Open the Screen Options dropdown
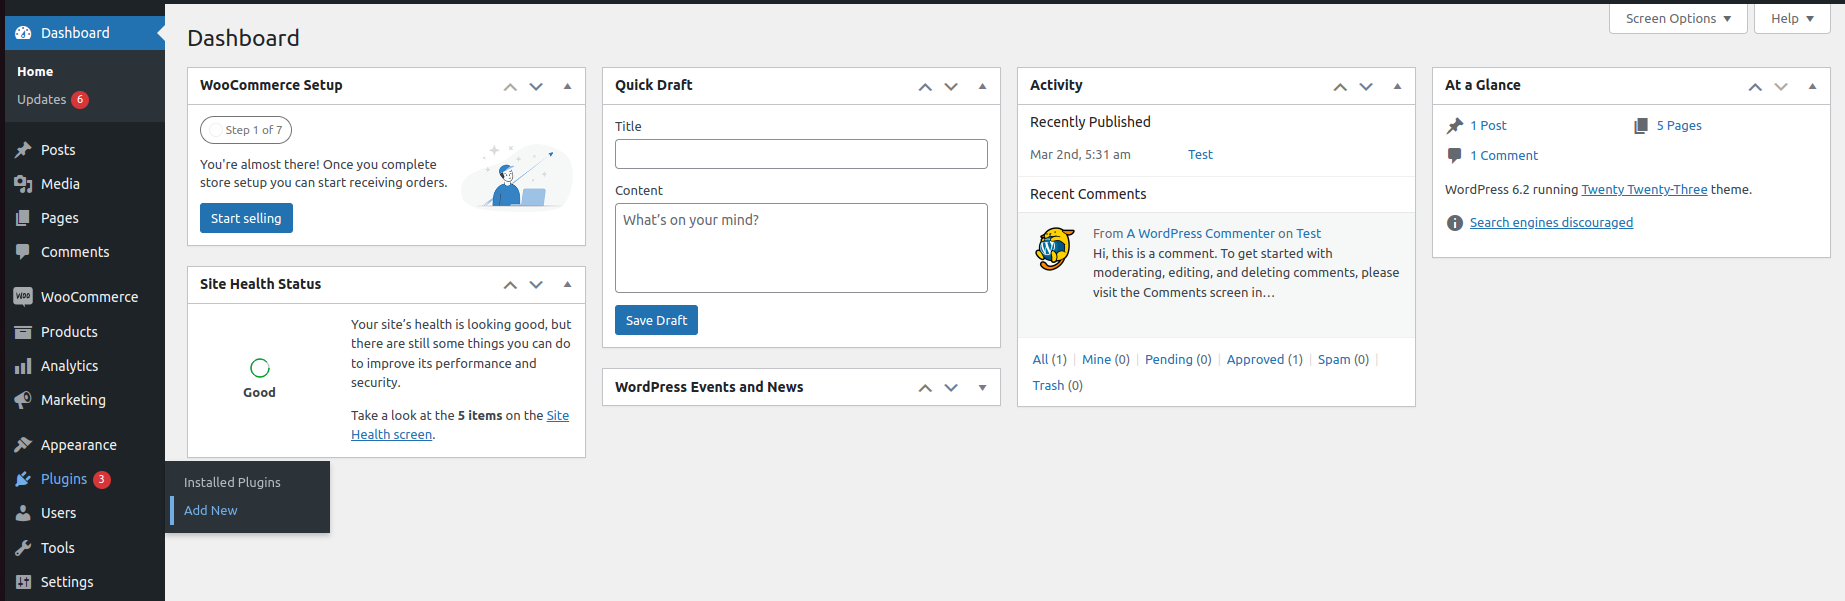 tap(1677, 19)
